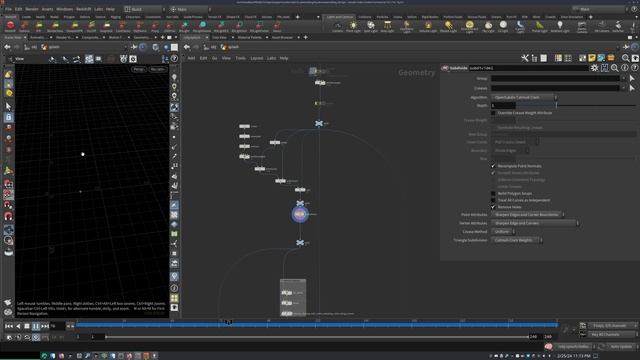Click the Spot Light shelf tool
The width and height of the screenshot is (640, 360).
point(371,27)
